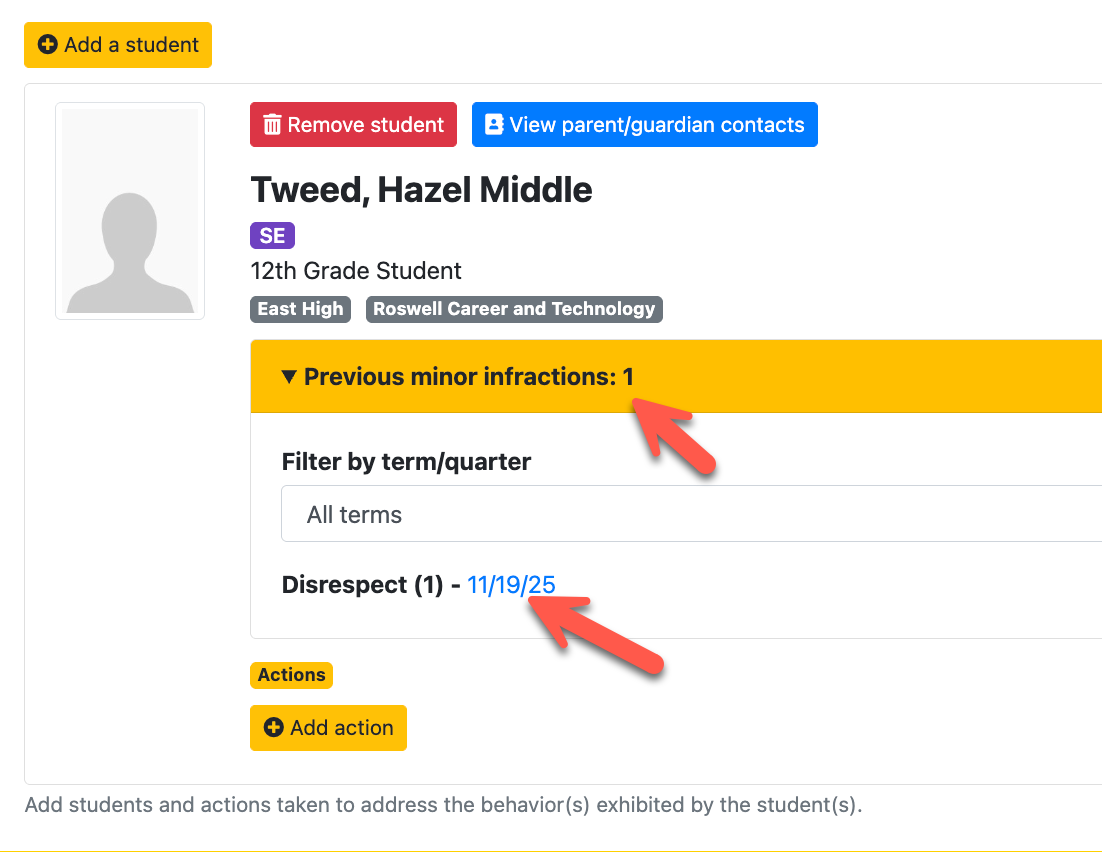The height and width of the screenshot is (854, 1102).
Task: Click the Filter by term/quarter label
Action: point(406,462)
